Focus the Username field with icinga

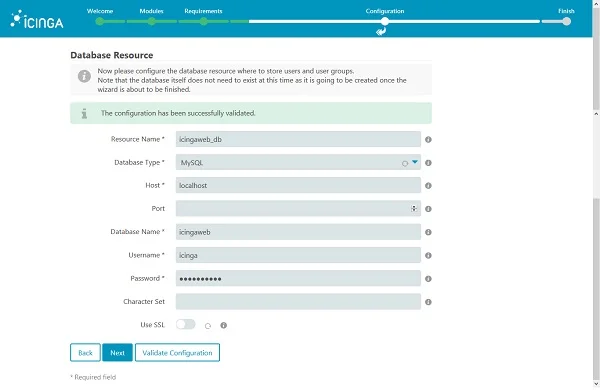click(298, 255)
